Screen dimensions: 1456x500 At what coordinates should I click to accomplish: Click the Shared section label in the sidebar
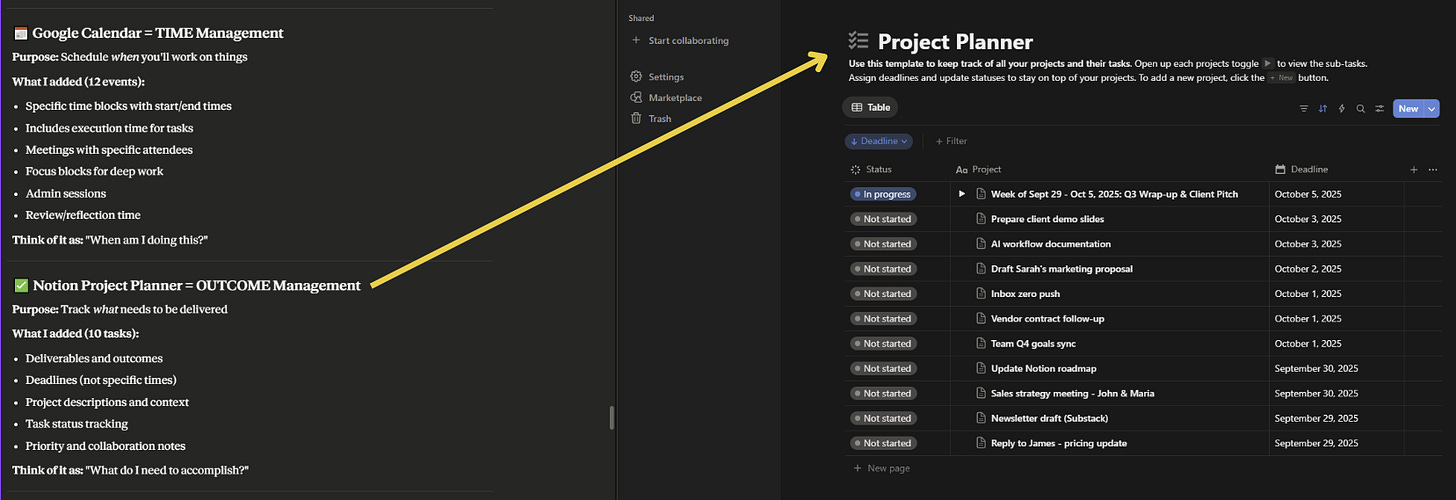[x=641, y=18]
